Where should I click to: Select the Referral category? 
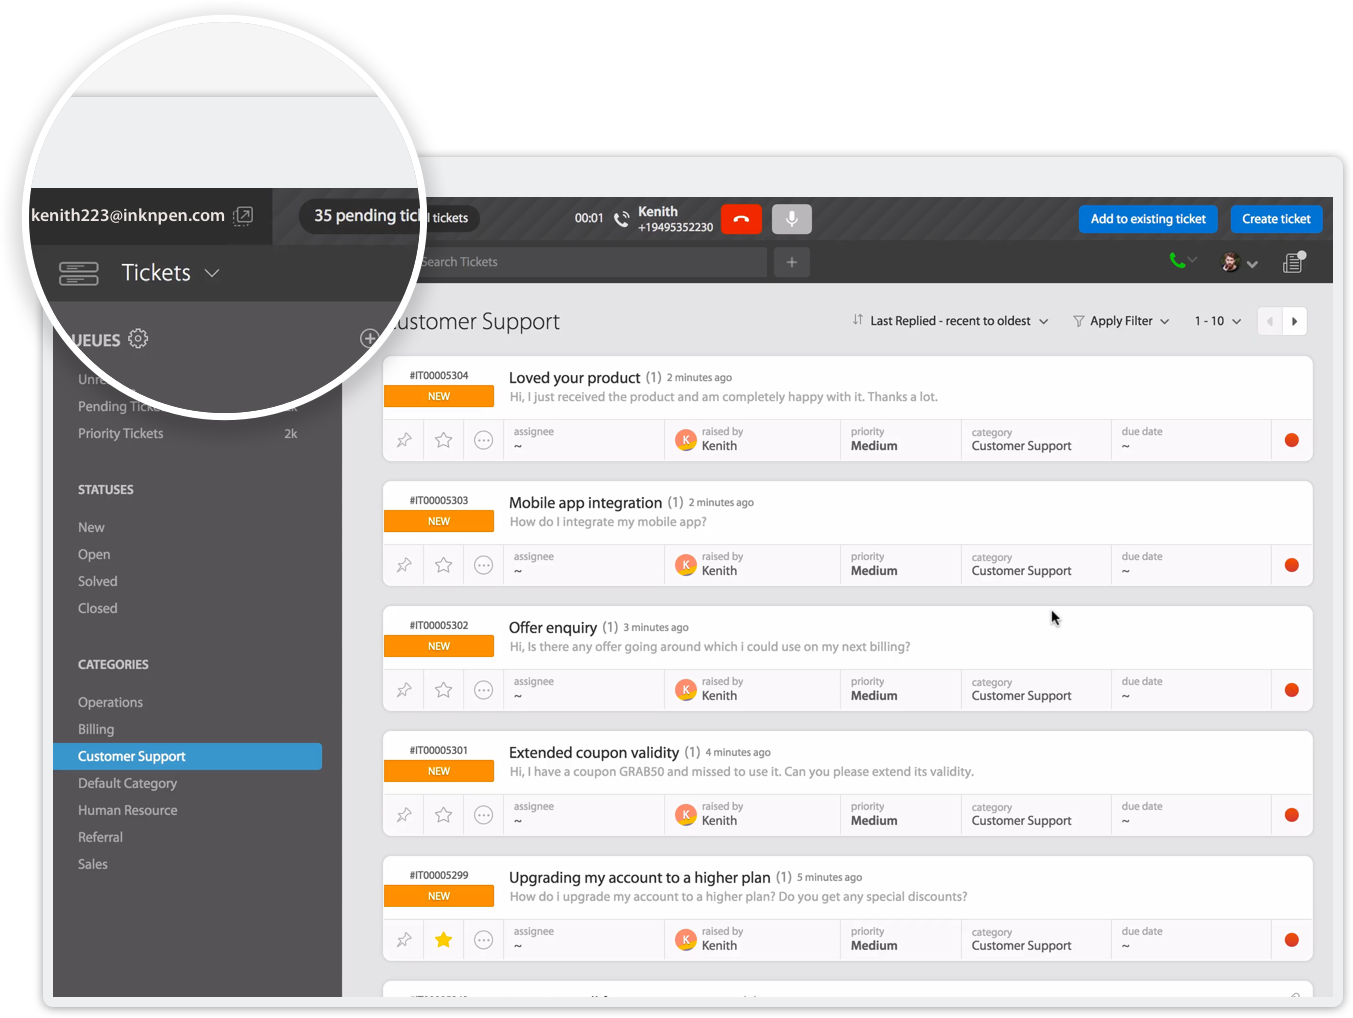[x=100, y=837]
